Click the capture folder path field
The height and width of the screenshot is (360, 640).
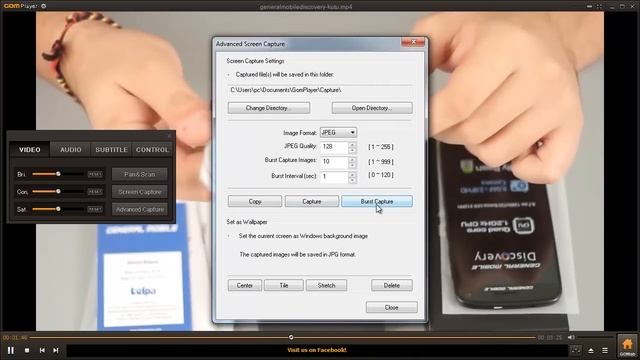320,90
